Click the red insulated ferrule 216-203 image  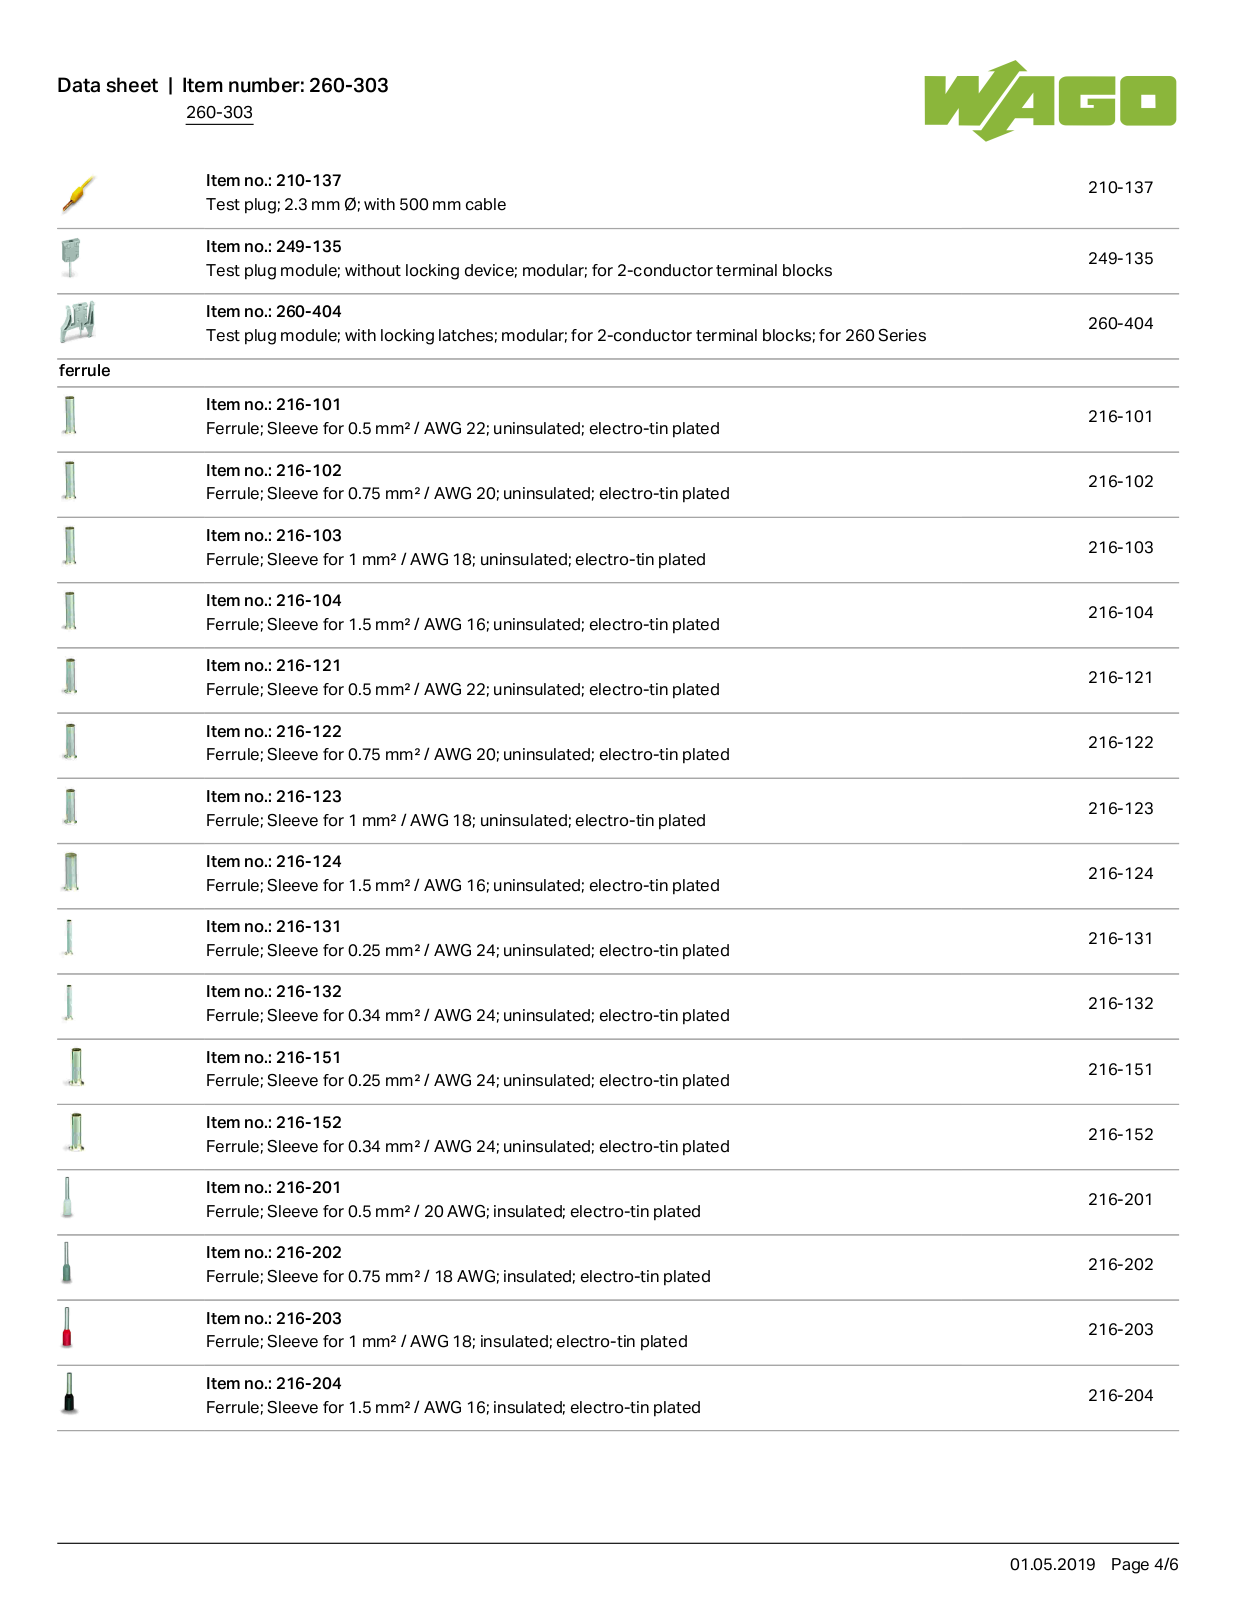[67, 1328]
